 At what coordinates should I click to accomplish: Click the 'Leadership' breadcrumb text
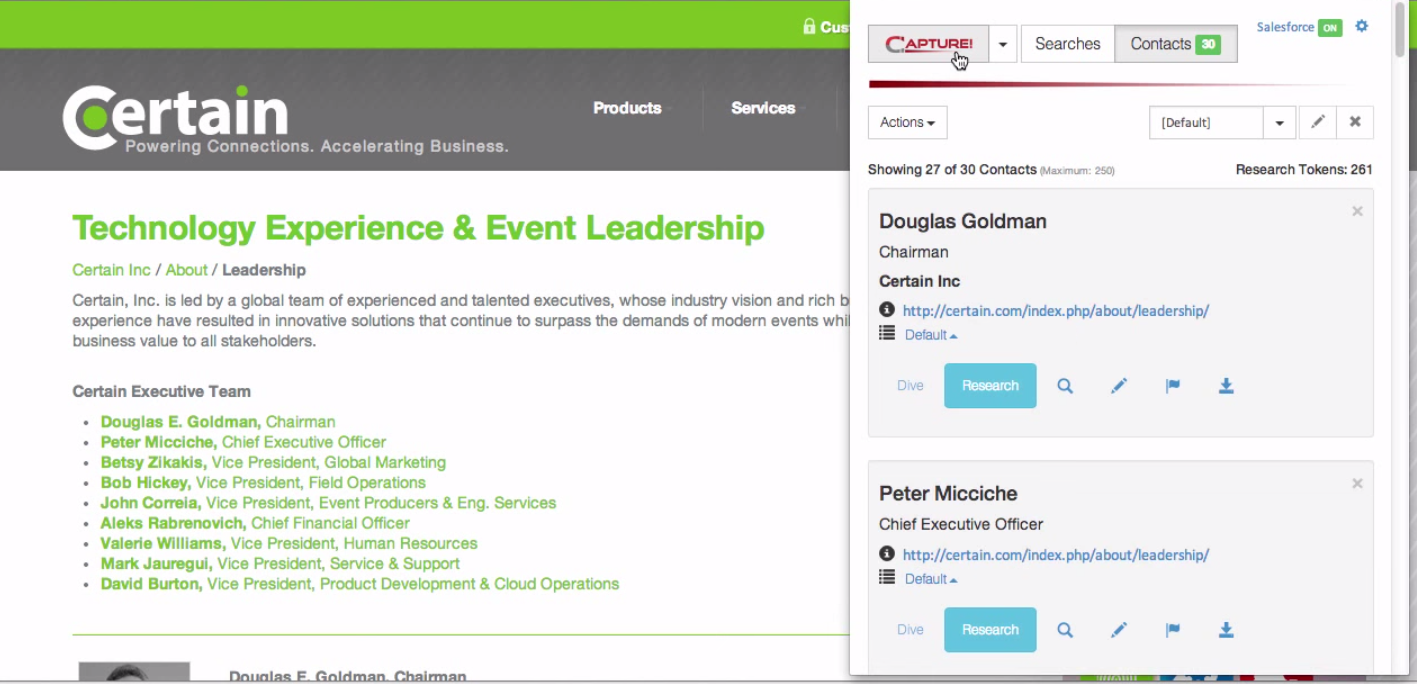[x=264, y=270]
